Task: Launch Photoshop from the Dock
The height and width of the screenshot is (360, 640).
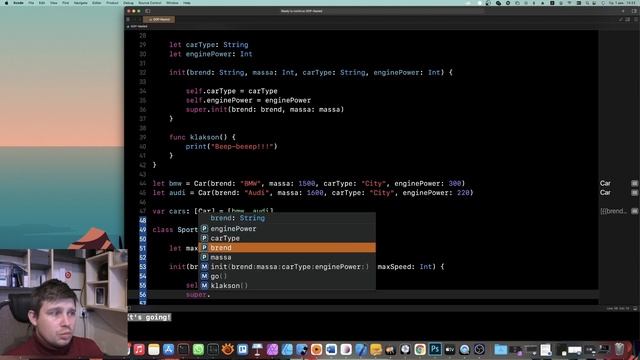Action: pos(435,349)
